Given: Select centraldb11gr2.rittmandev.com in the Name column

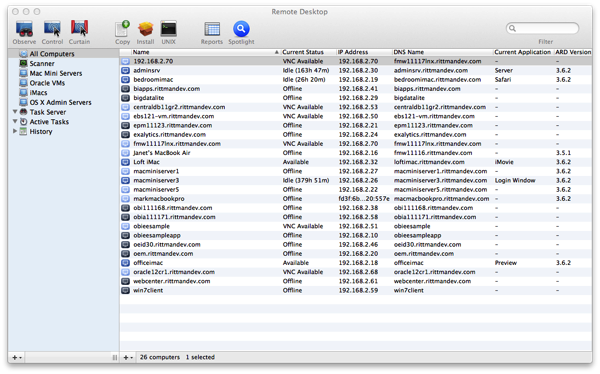Looking at the screenshot, I should pos(179,107).
